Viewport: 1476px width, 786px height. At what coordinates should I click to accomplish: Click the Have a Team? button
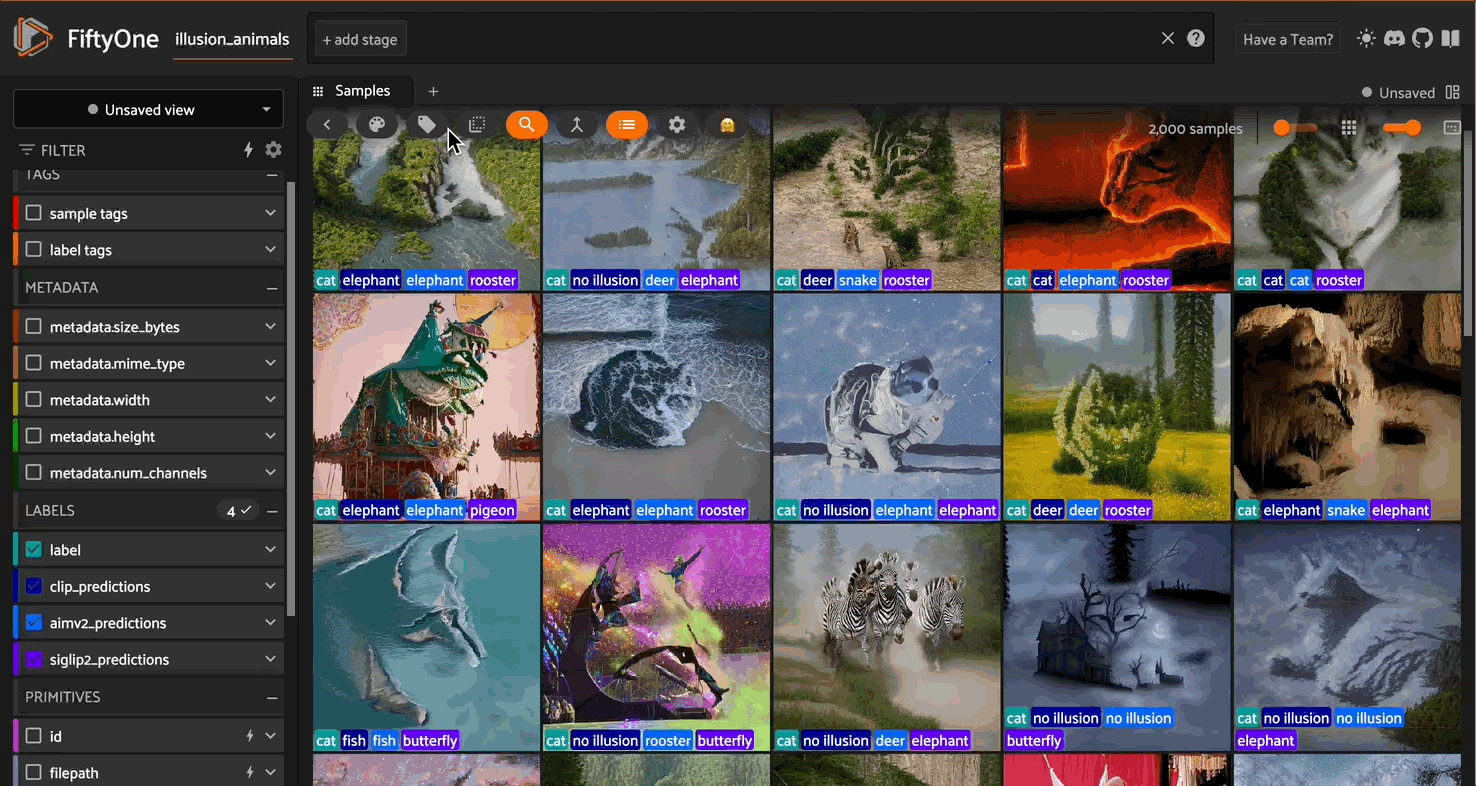tap(1288, 39)
